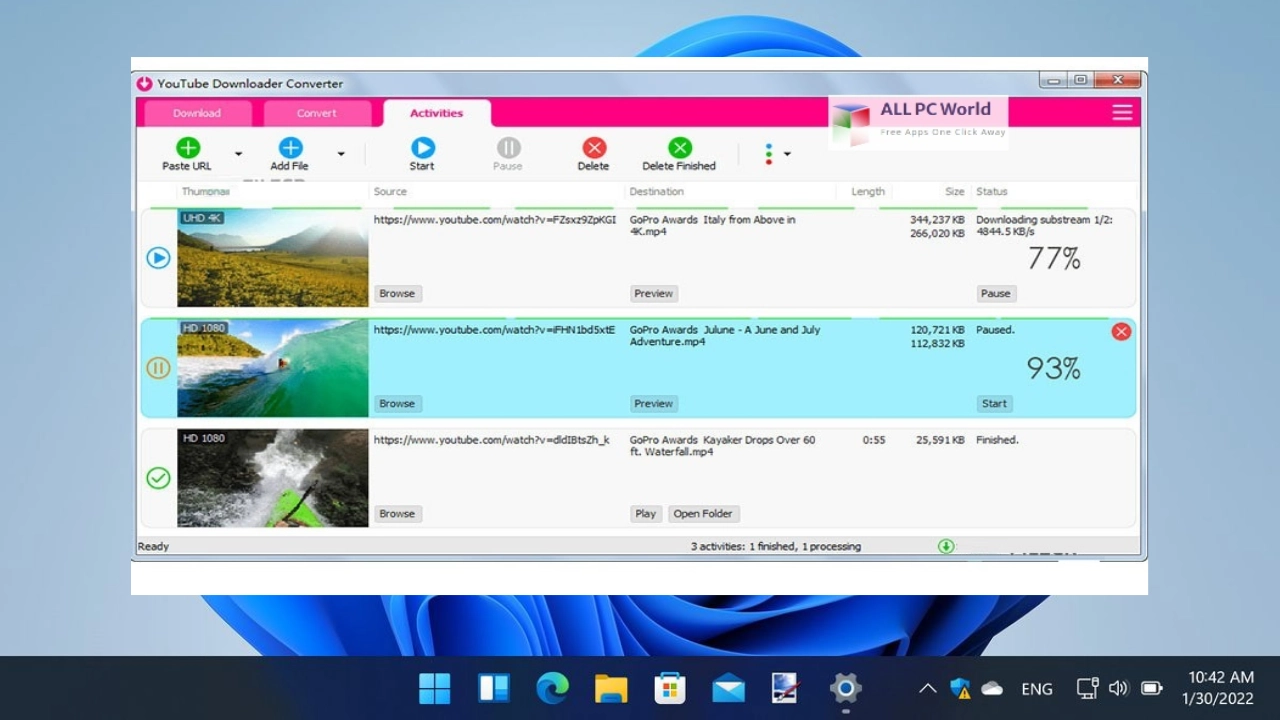Click the greyed Pause toolbar icon
This screenshot has height=720, width=1280.
pos(508,148)
